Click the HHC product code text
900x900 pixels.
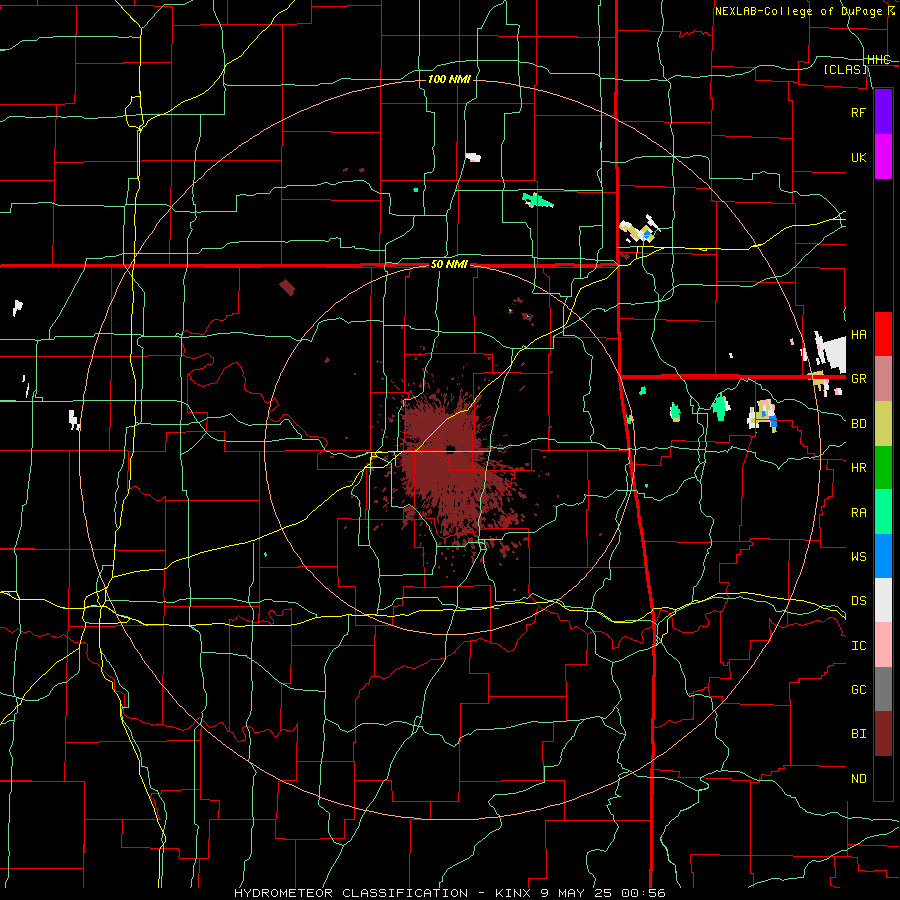(x=879, y=60)
